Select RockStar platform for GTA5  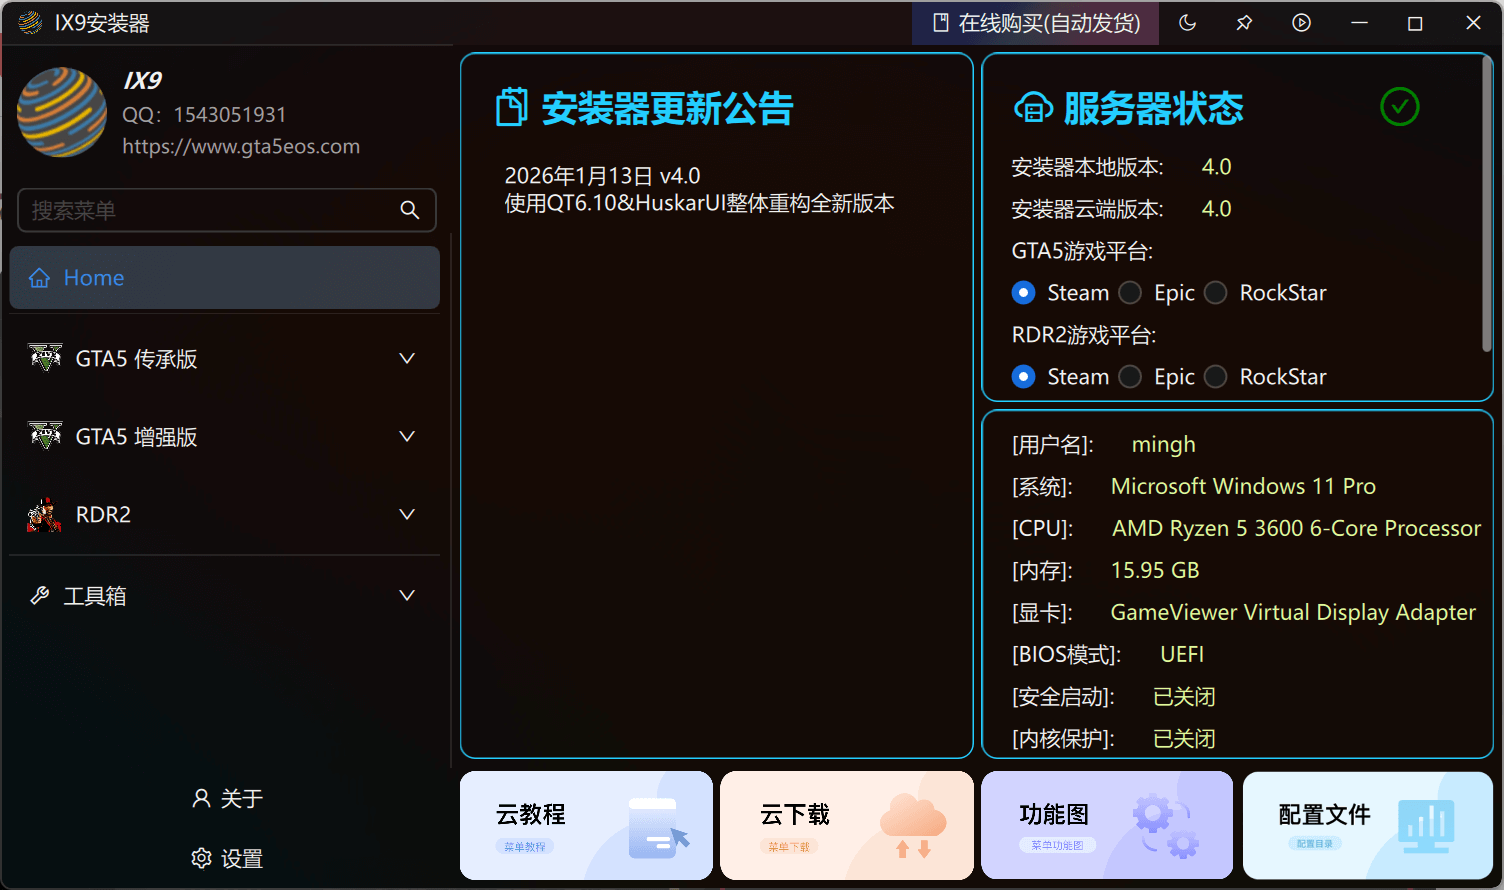click(x=1215, y=292)
